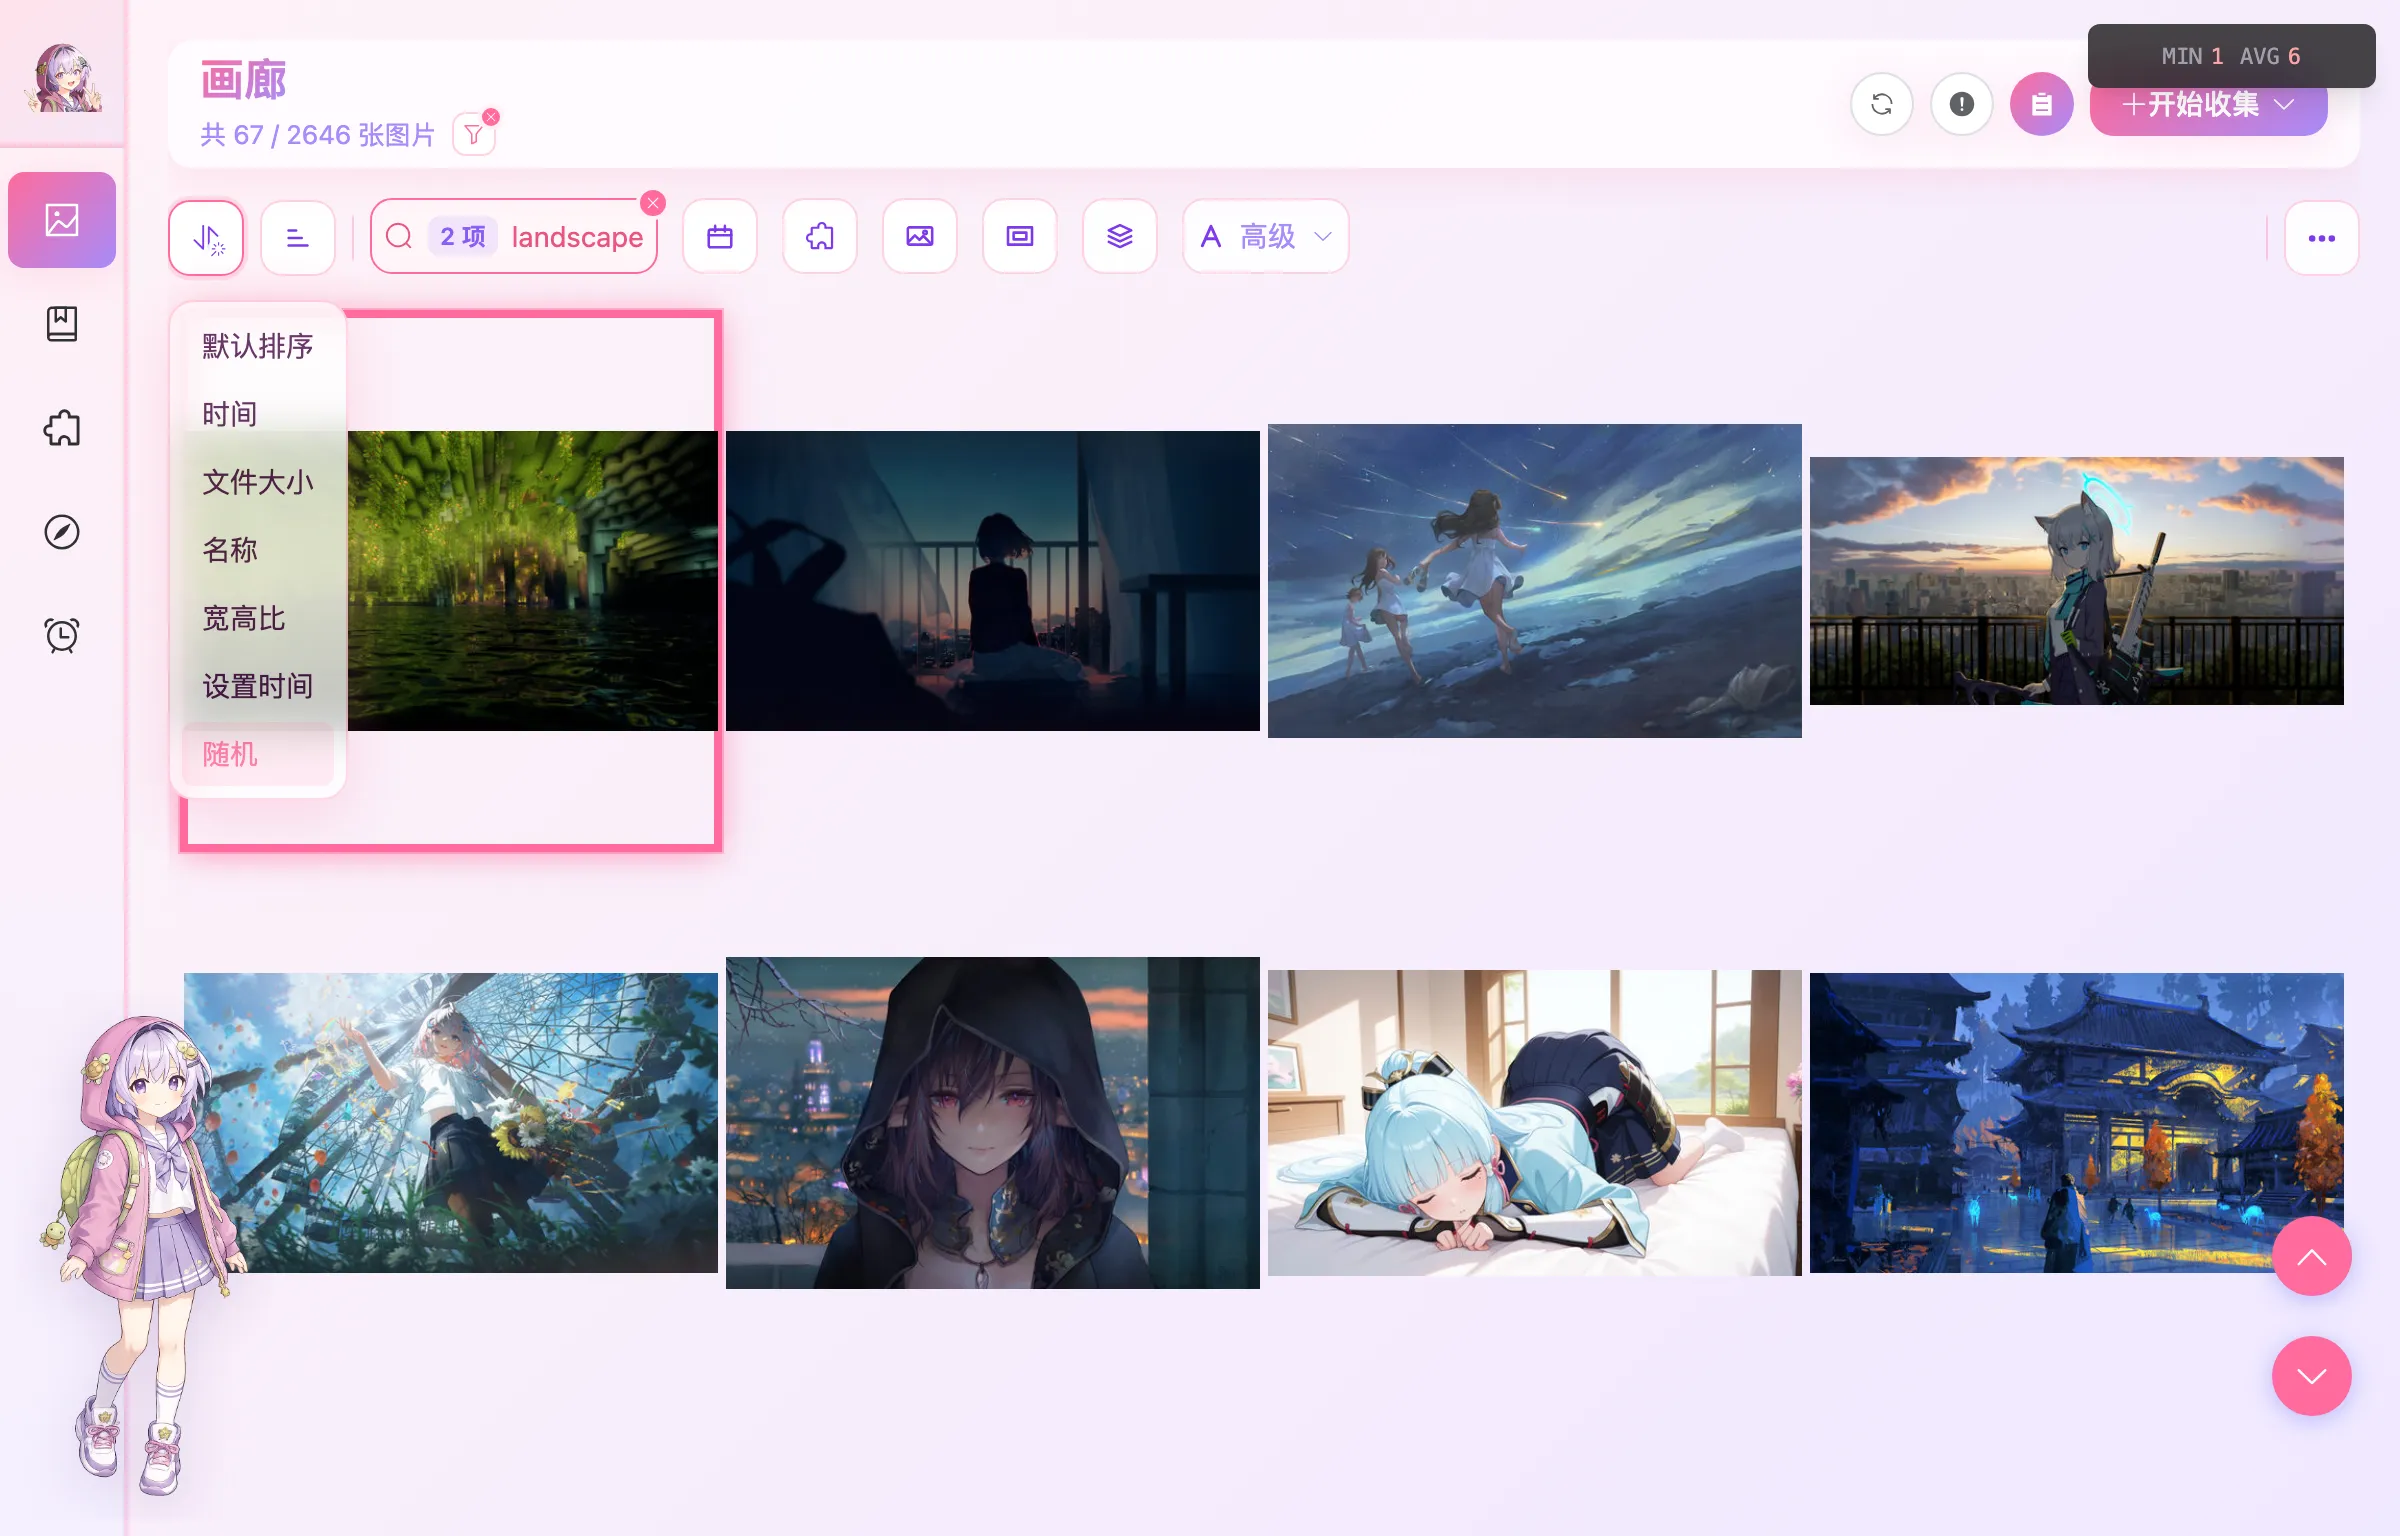The height and width of the screenshot is (1536, 2400).
Task: Open the layers stack filter icon
Action: tap(1120, 237)
